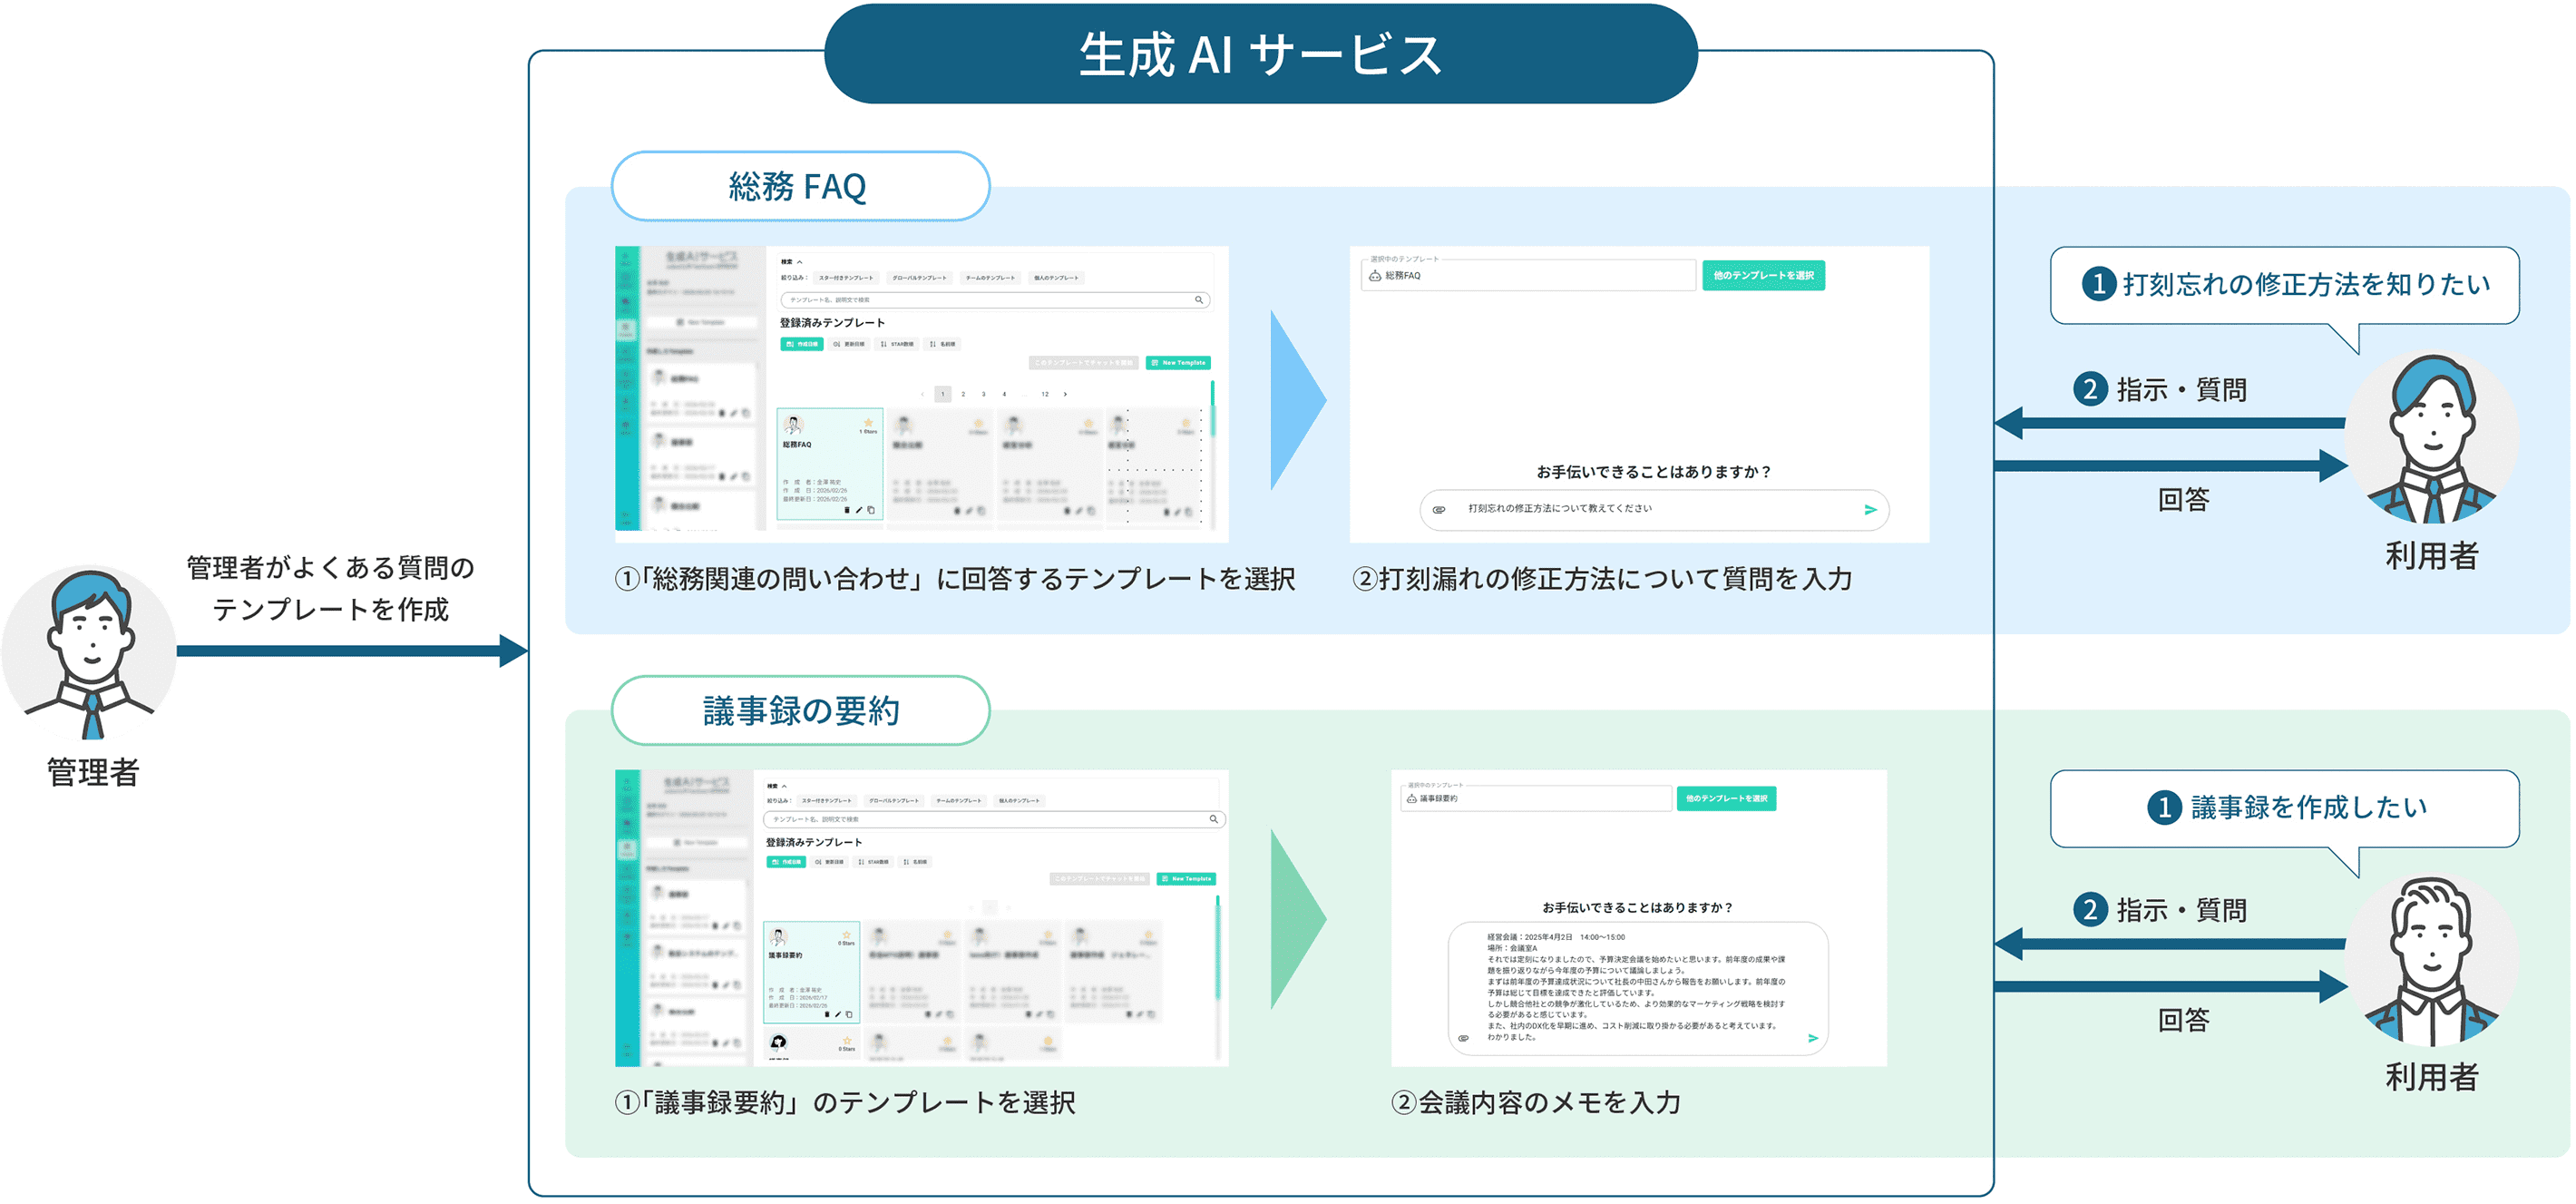Toggle チームのテンプレート filter in lower screenshot
This screenshot has width=2576, height=1204.
pyautogui.click(x=959, y=801)
